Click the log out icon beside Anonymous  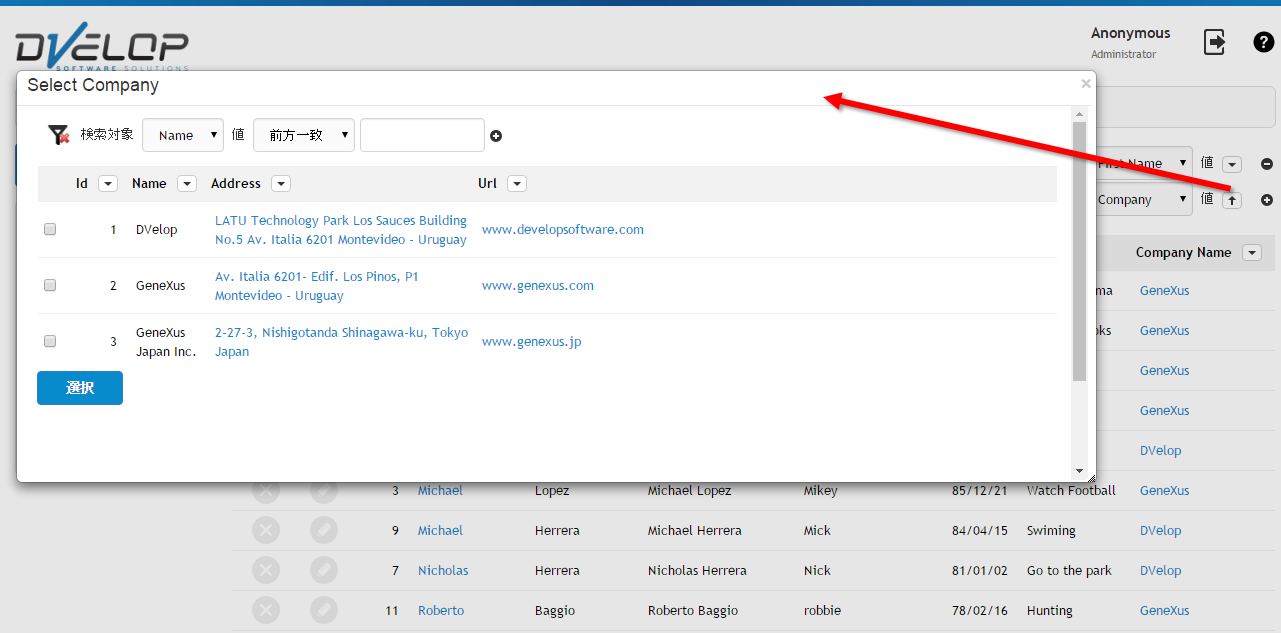(1214, 42)
